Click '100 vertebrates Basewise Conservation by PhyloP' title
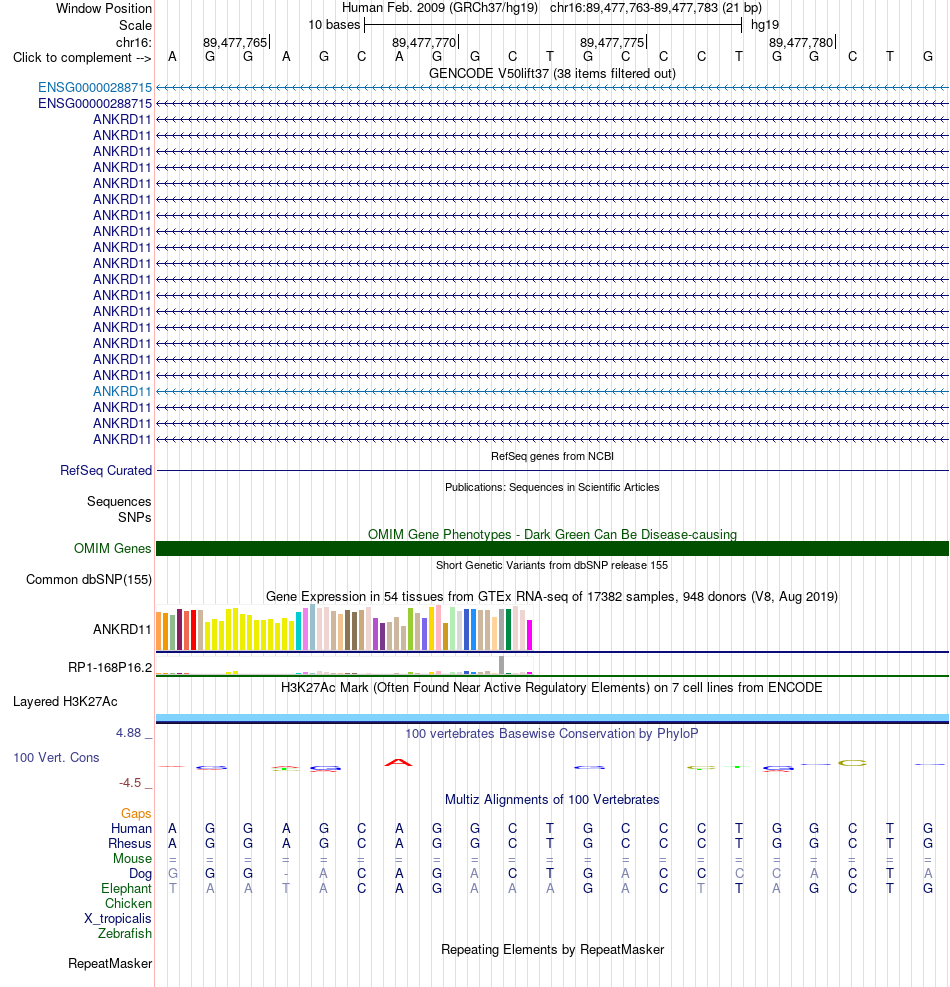The width and height of the screenshot is (950, 987). point(552,733)
